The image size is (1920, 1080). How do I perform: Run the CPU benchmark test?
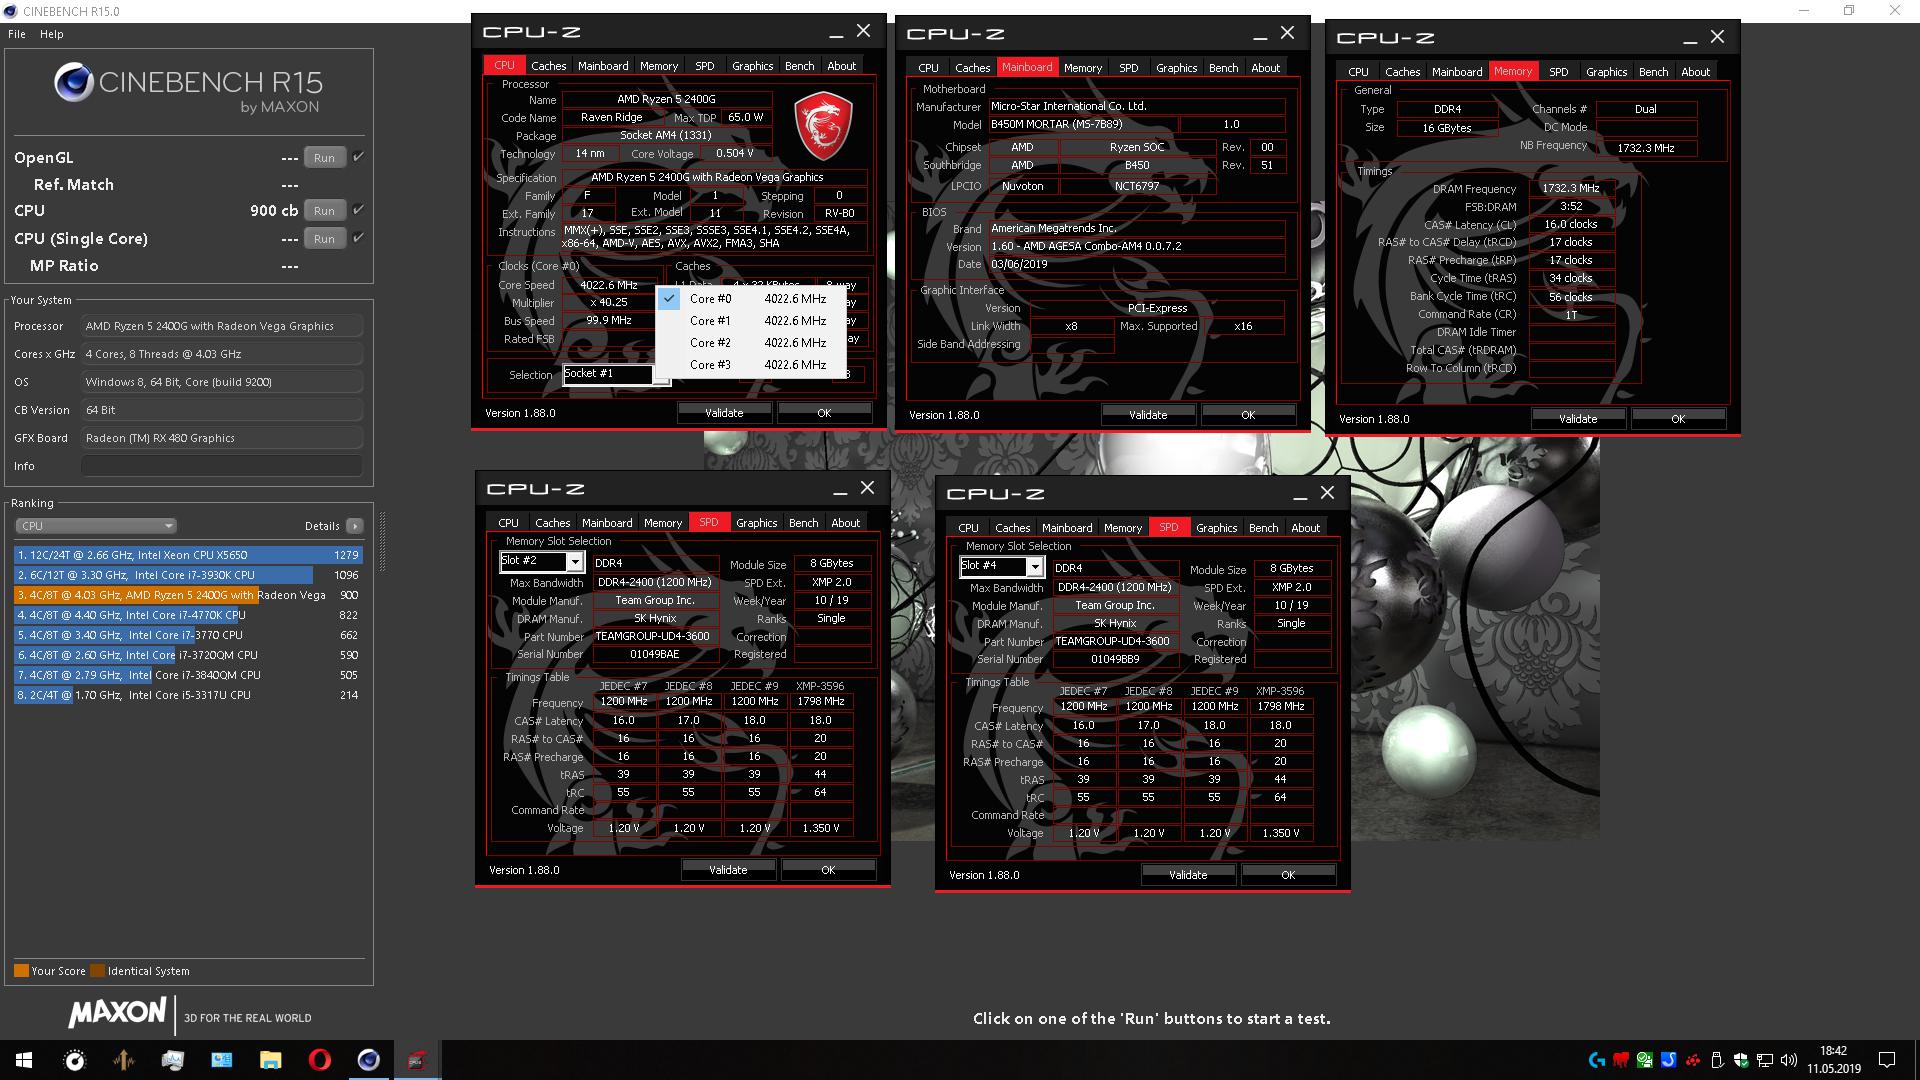pos(324,210)
